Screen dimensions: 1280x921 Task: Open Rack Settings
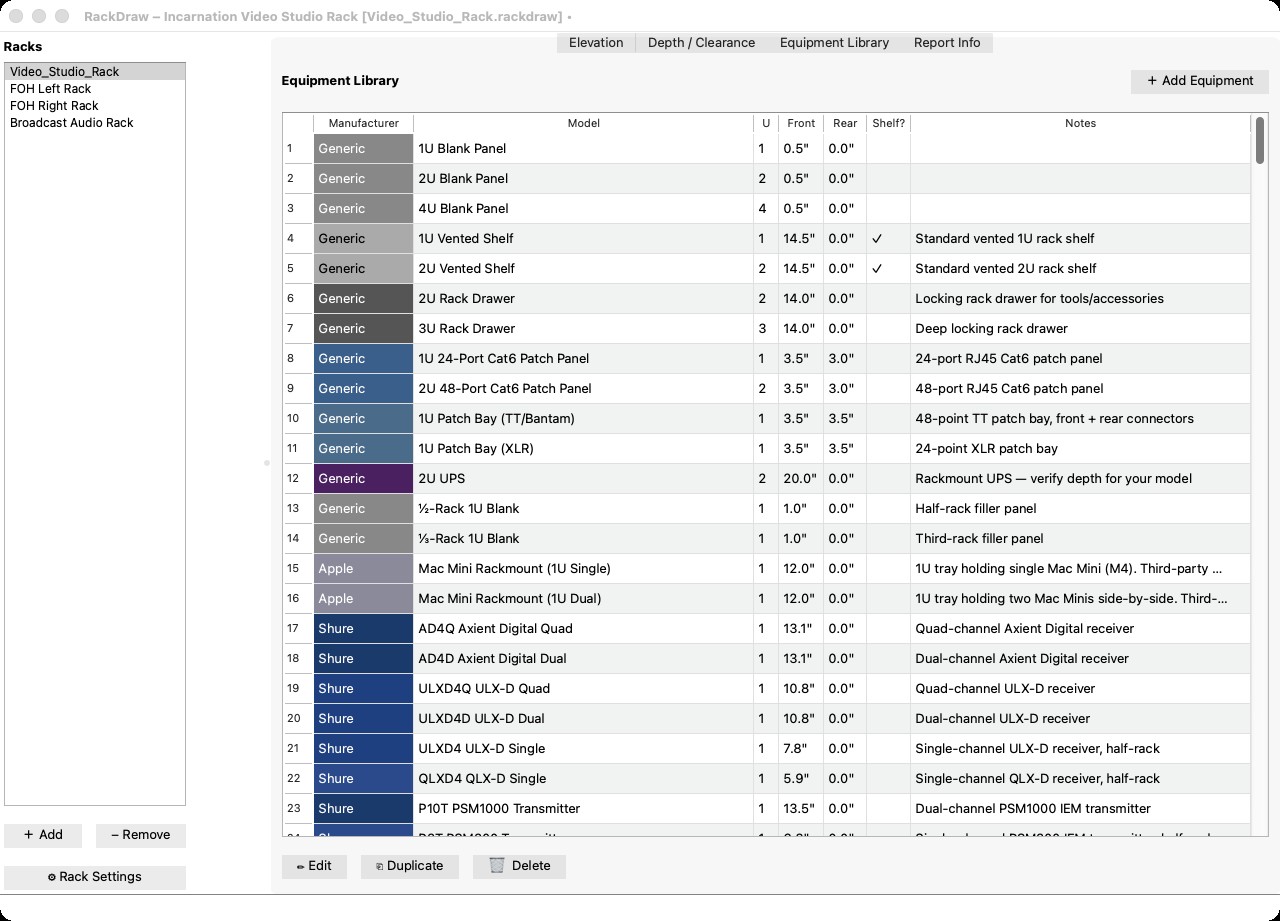click(x=95, y=877)
